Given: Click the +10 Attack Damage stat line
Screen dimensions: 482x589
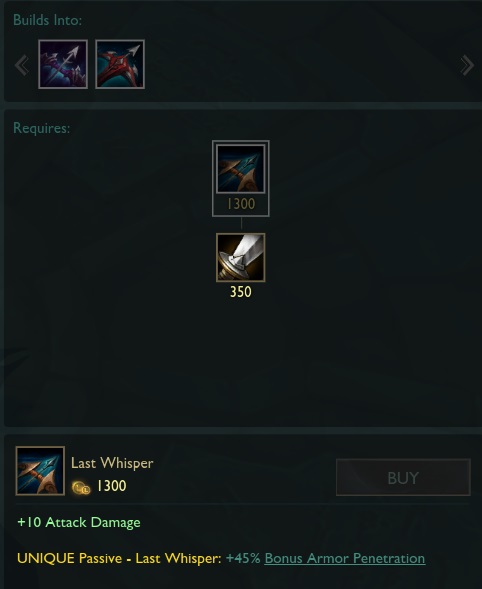Looking at the screenshot, I should 79,523.
